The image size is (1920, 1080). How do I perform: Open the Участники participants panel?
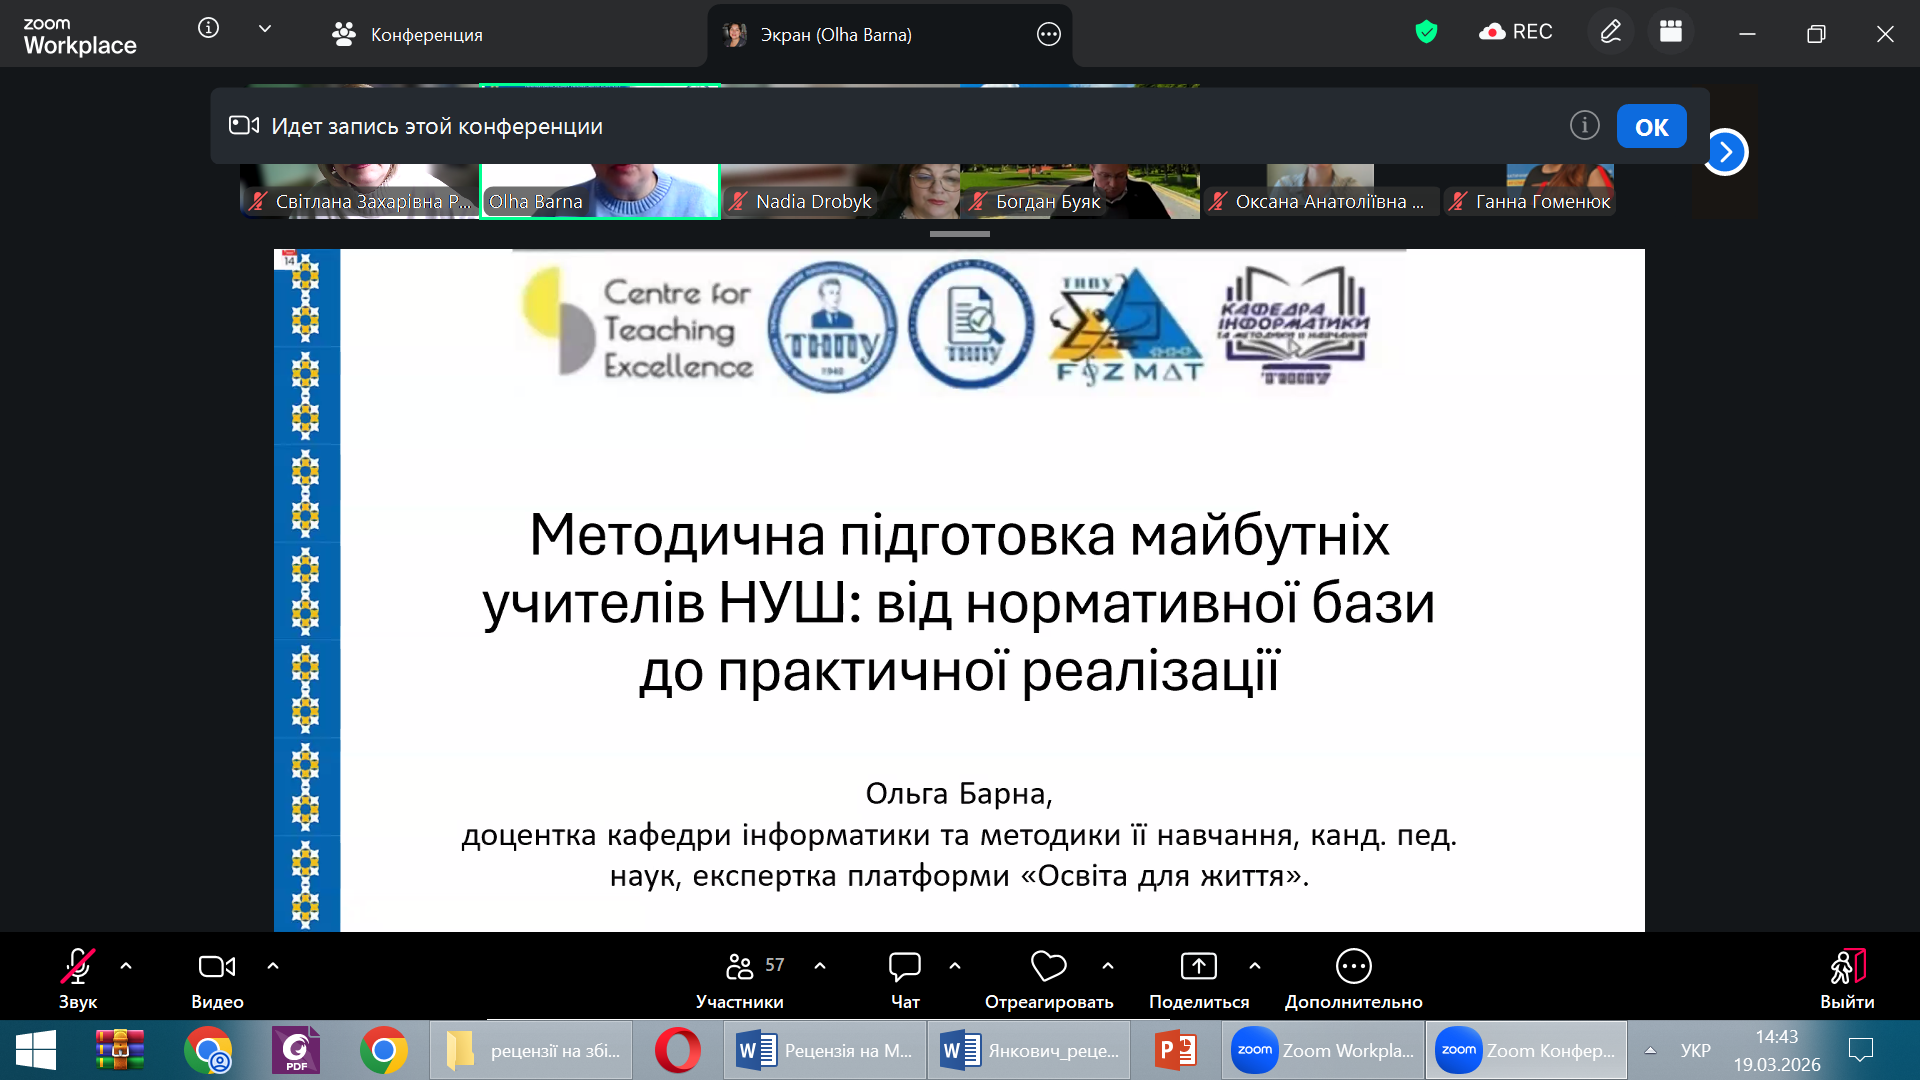coord(740,978)
